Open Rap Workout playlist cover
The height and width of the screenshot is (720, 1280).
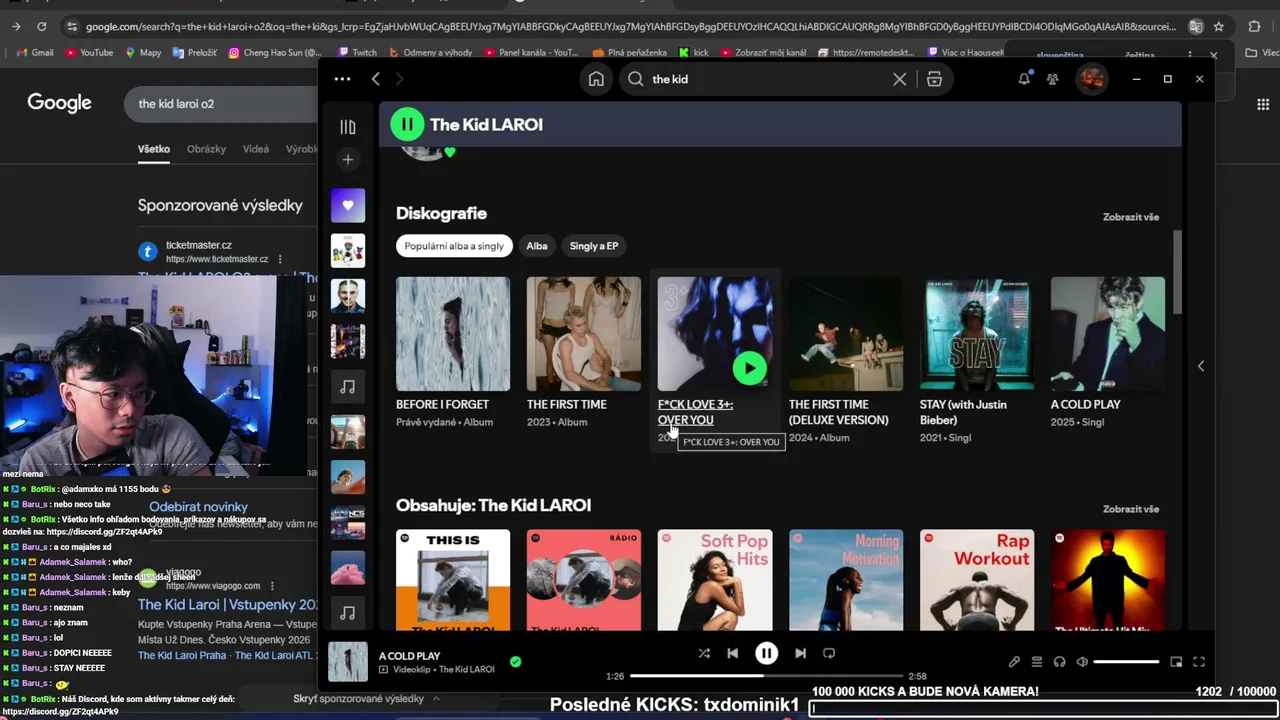(977, 580)
